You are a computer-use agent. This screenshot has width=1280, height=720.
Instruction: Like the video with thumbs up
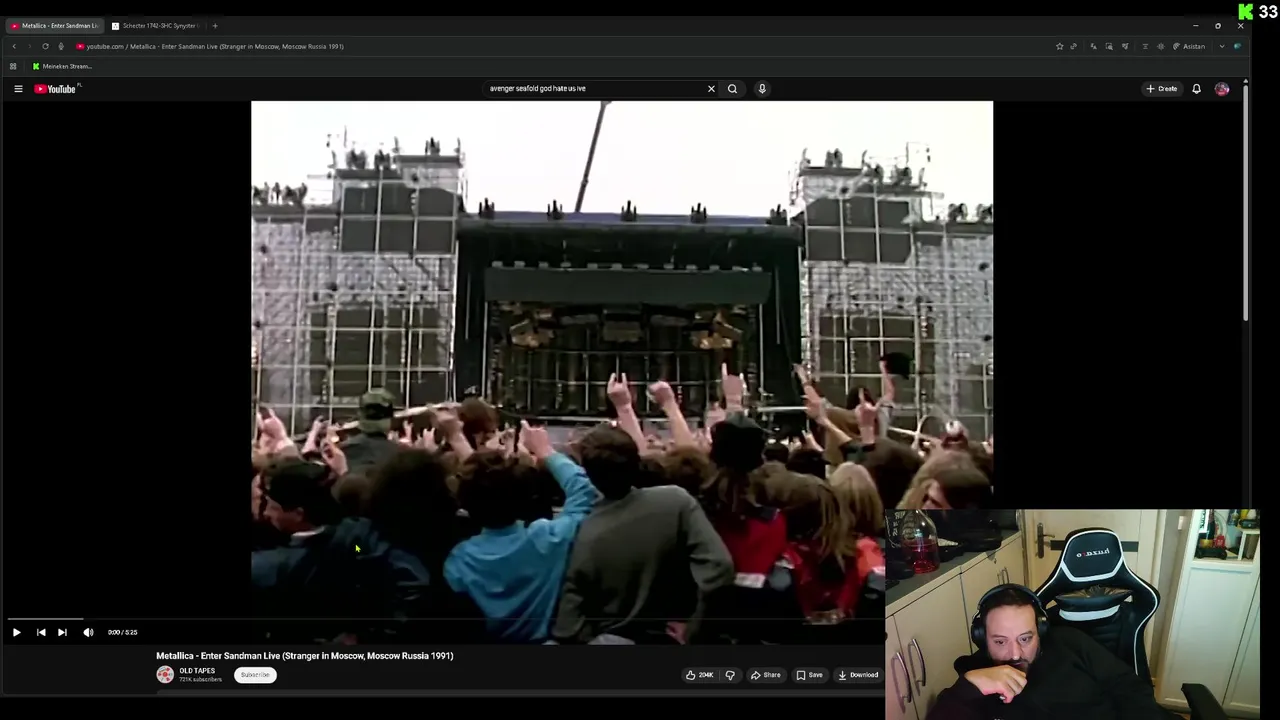pos(699,675)
